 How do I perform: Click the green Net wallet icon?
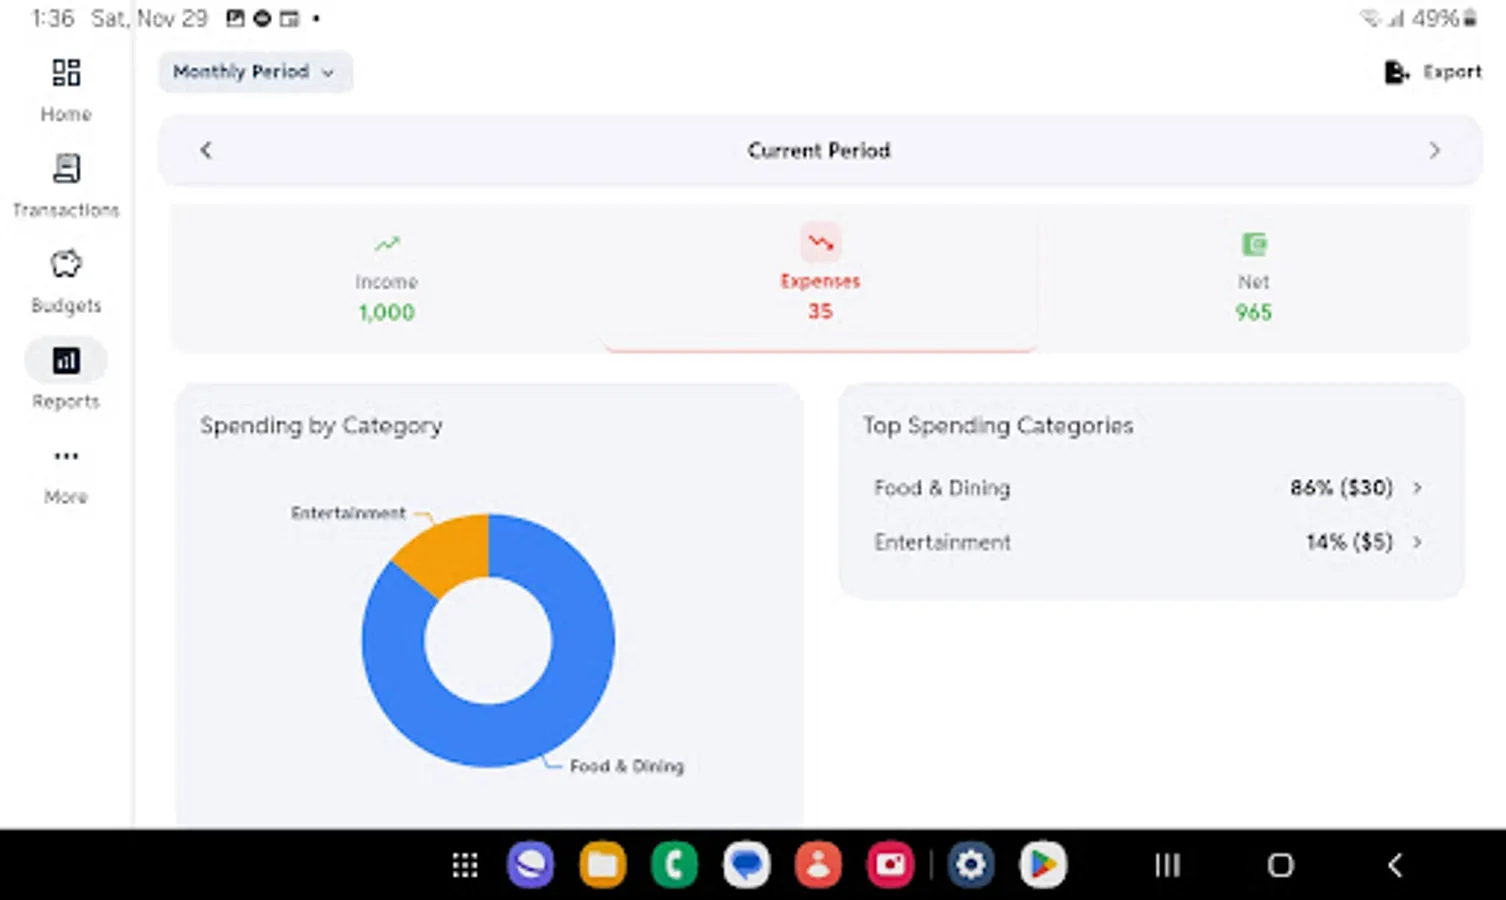tap(1253, 243)
